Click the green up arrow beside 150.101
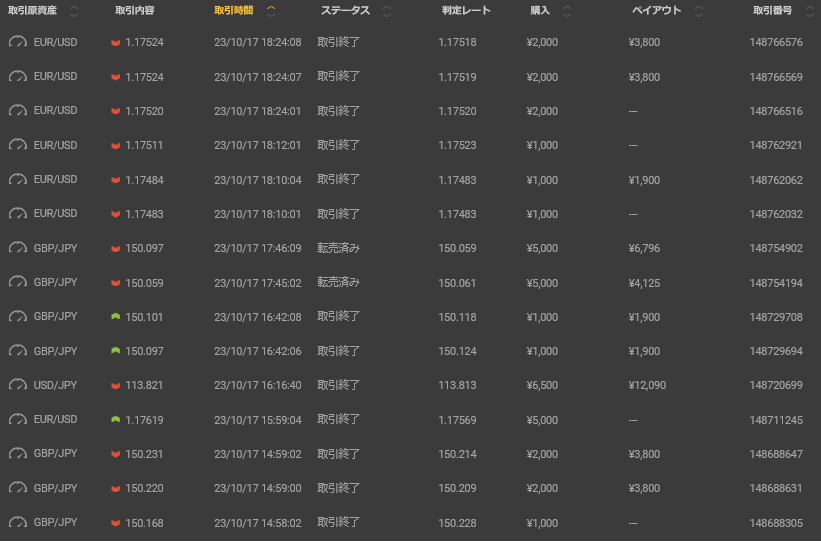Screen dimensions: 821x544 coord(115,317)
